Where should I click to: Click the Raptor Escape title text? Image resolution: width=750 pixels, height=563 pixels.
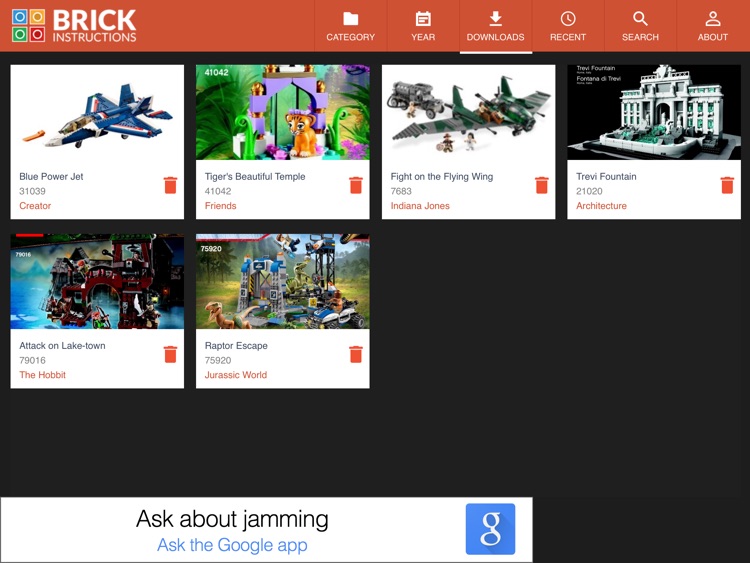click(236, 345)
